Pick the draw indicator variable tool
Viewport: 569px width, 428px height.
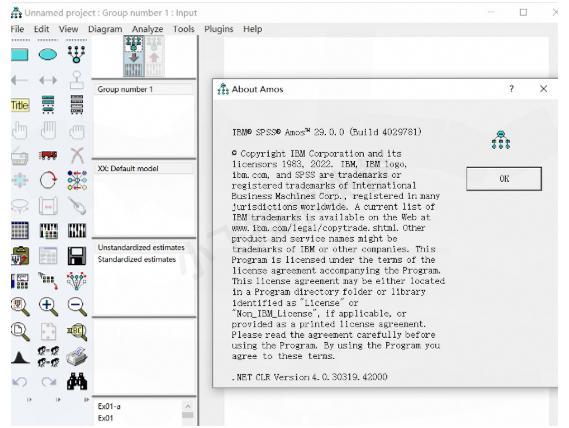(x=77, y=54)
